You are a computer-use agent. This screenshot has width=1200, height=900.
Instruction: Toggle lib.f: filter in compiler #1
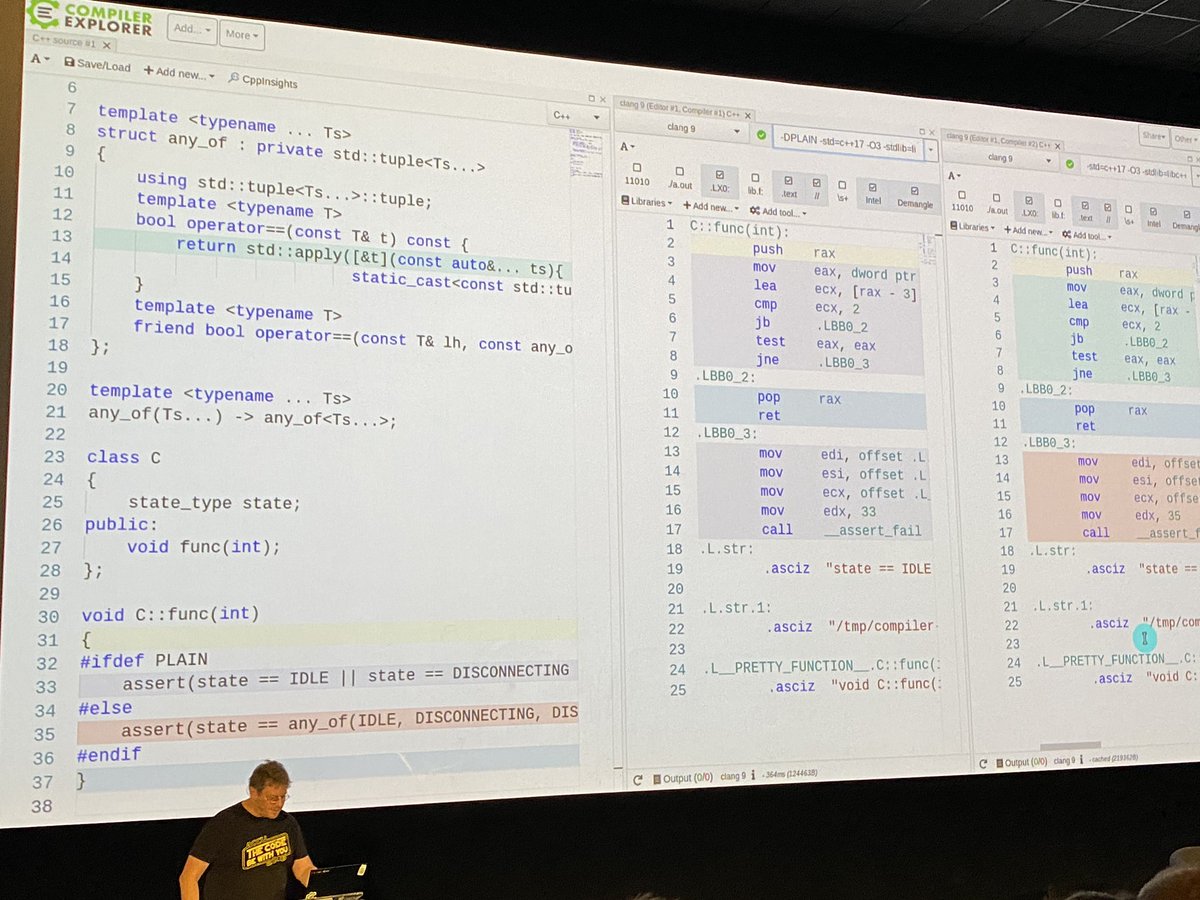click(756, 182)
